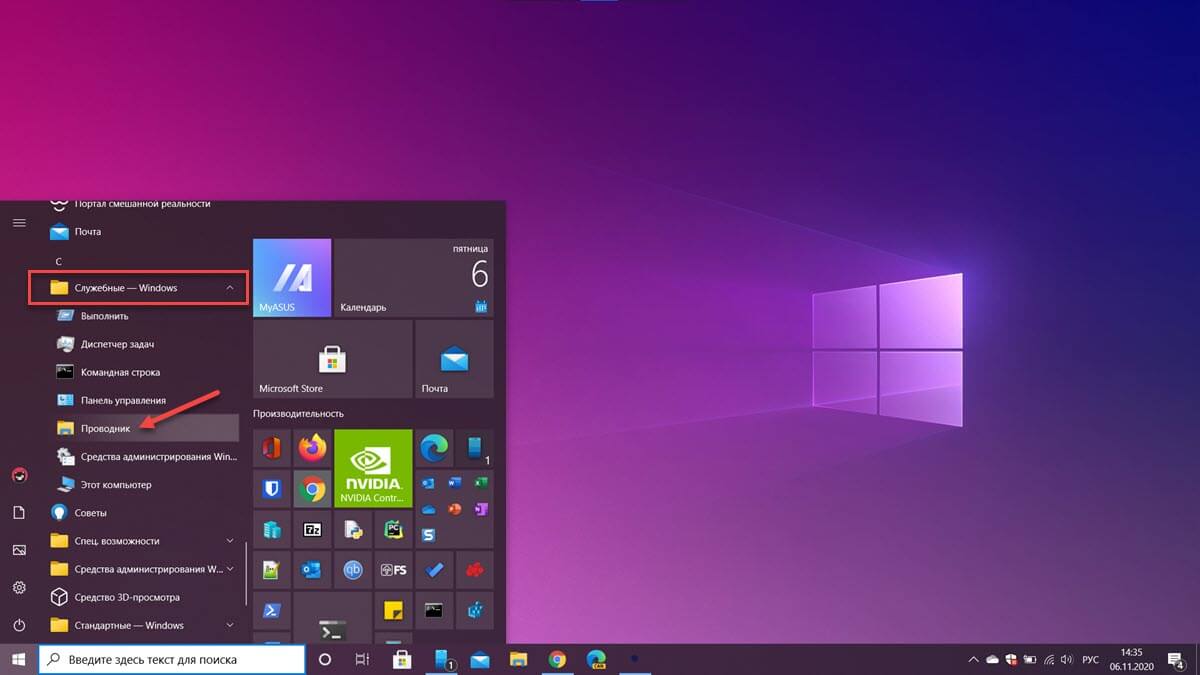This screenshot has width=1200, height=675.
Task: Click the Windows Start button
Action: pyautogui.click(x=18, y=660)
